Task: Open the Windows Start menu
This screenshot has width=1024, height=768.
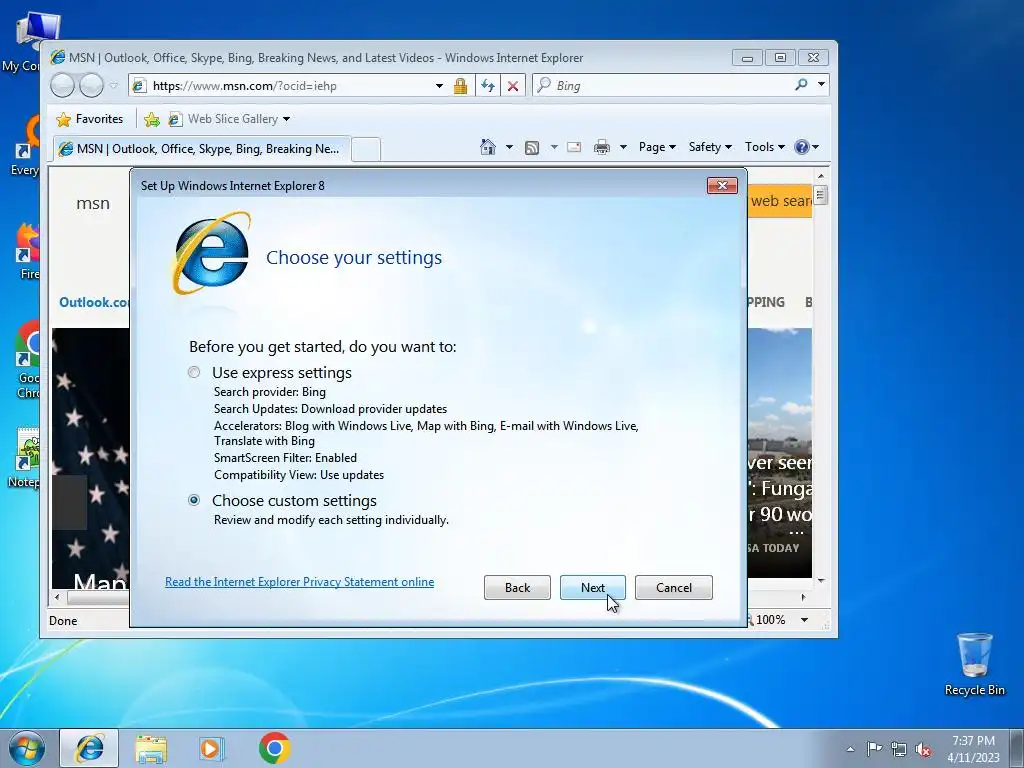Action: point(27,748)
